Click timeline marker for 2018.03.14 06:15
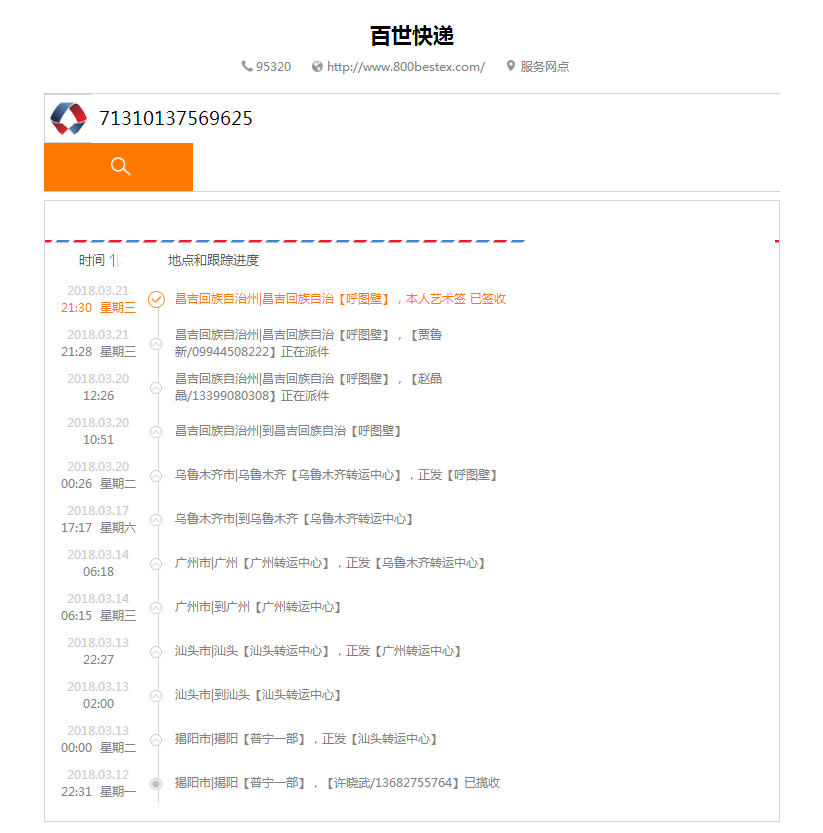Image resolution: width=823 pixels, height=833 pixels. tap(156, 608)
